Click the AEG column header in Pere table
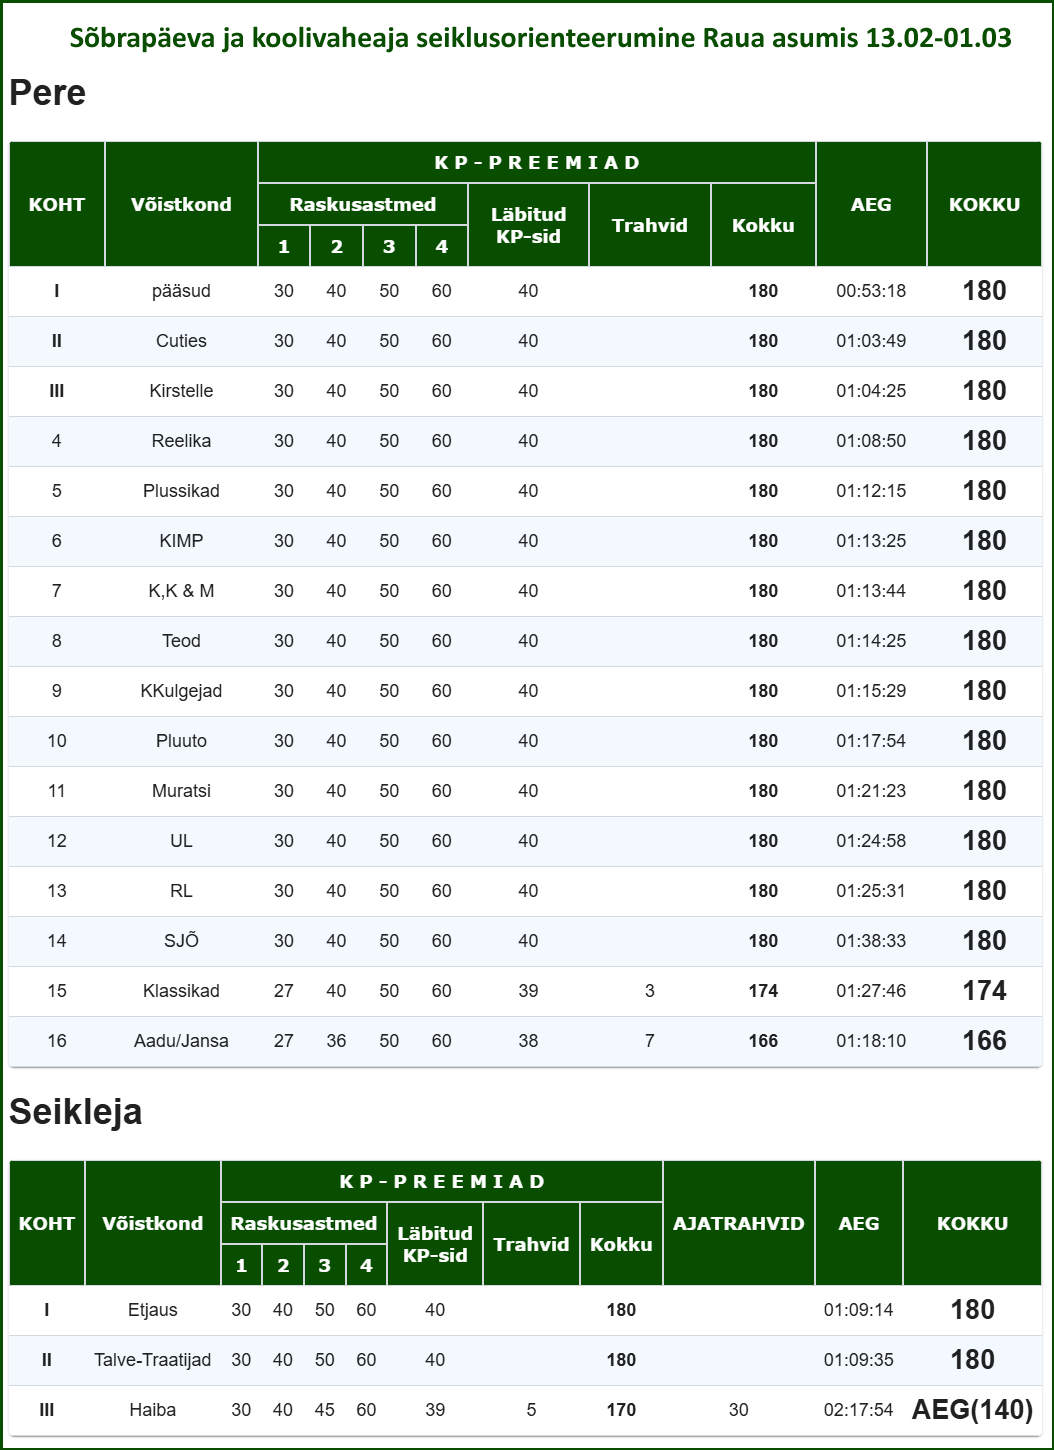 coord(871,204)
